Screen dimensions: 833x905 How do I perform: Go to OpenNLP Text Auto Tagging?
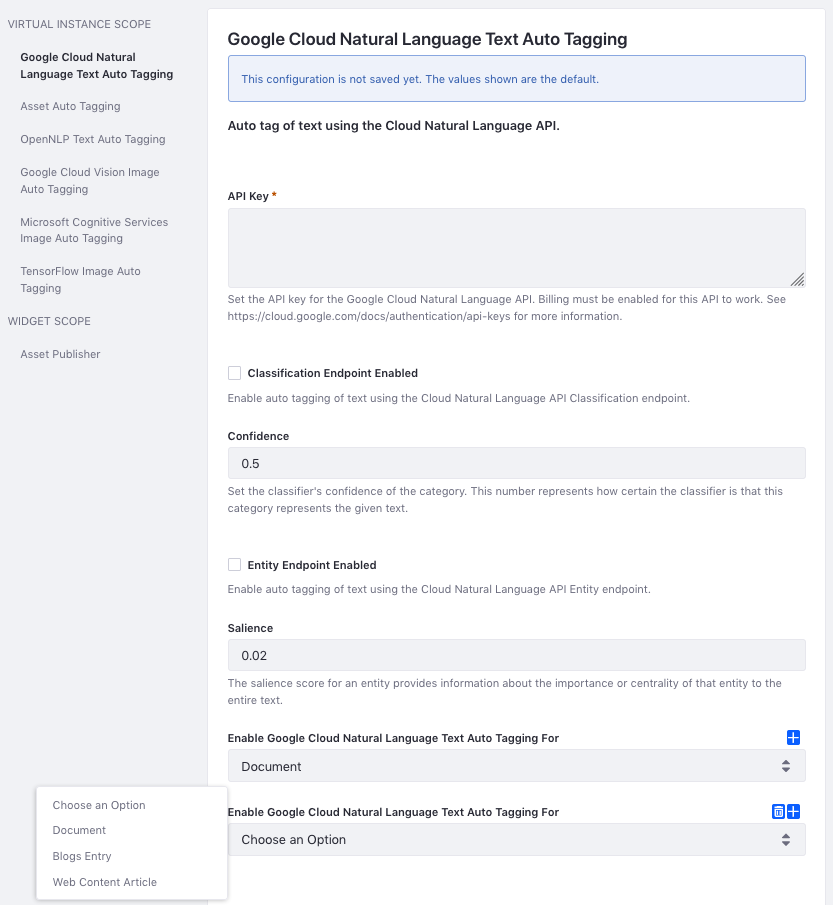pyautogui.click(x=93, y=139)
